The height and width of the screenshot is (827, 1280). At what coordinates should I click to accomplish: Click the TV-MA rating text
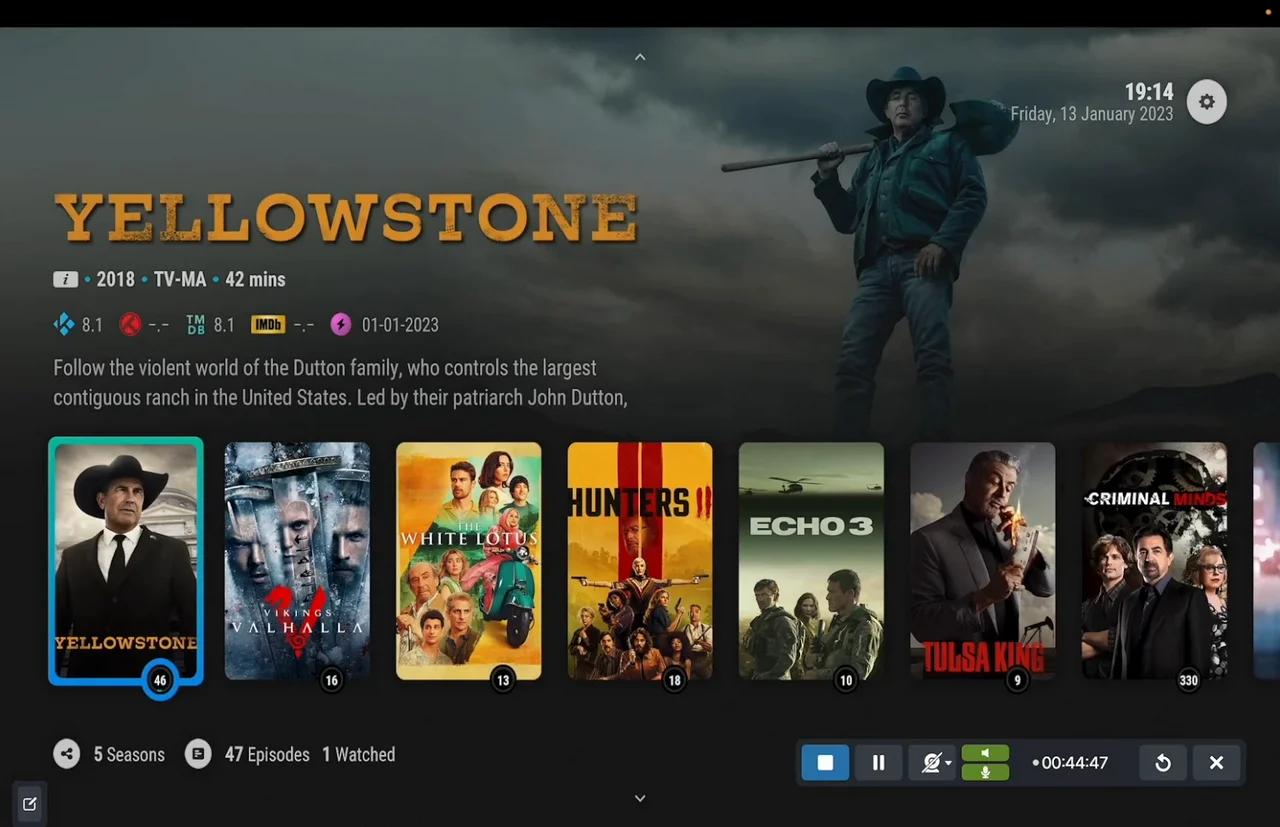(x=180, y=280)
